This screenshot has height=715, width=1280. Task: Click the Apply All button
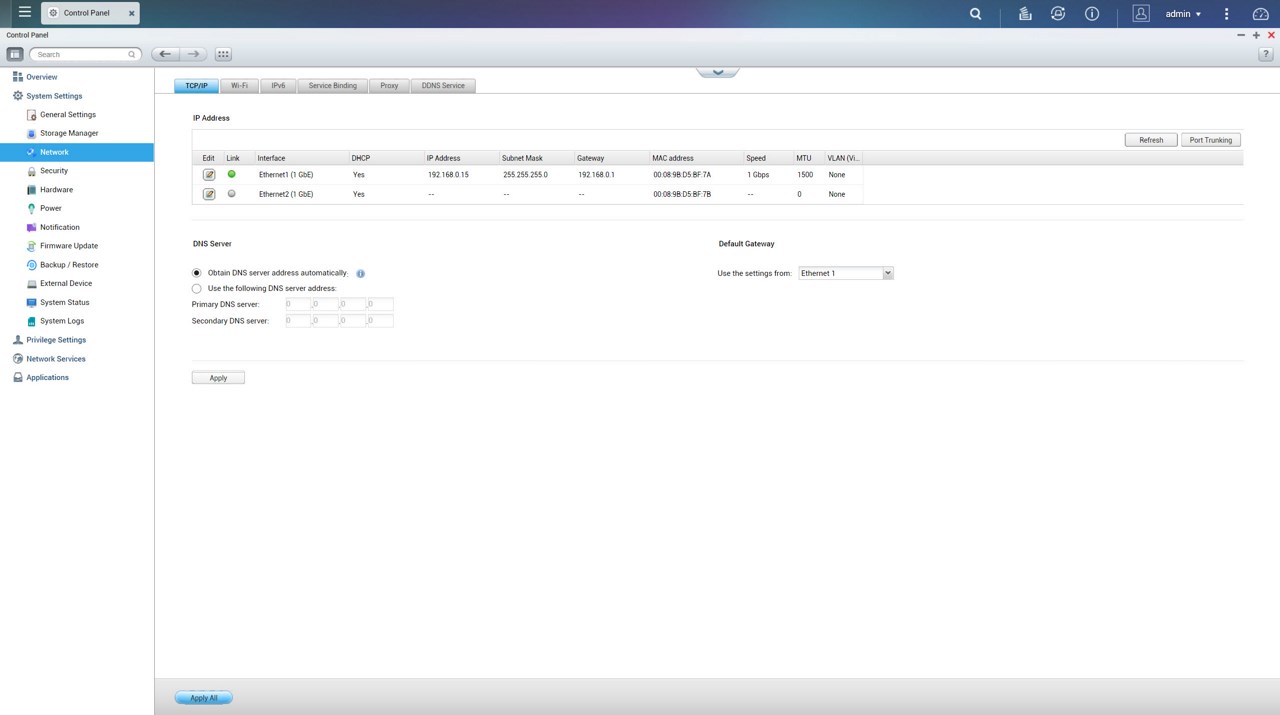click(204, 698)
